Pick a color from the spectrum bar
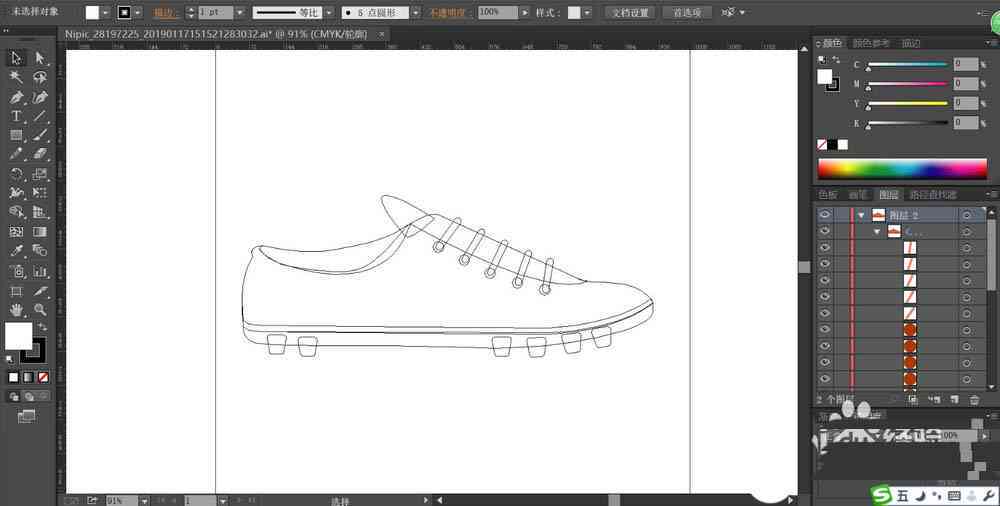This screenshot has height=506, width=1000. point(902,168)
